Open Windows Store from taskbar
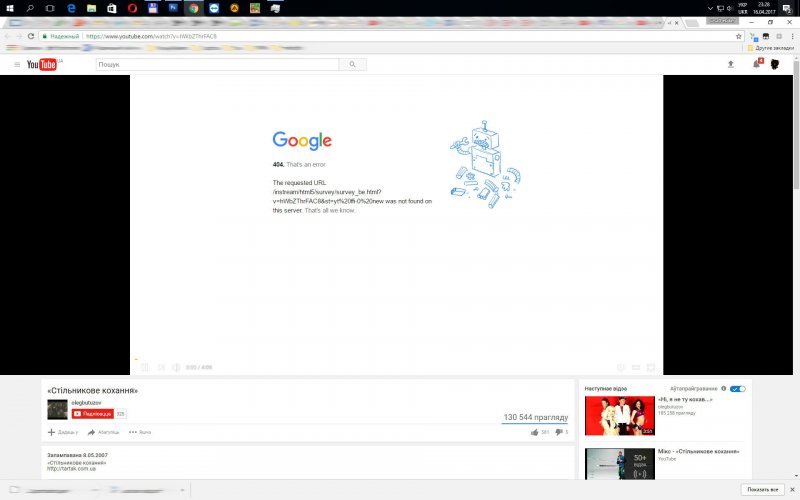 tap(112, 8)
